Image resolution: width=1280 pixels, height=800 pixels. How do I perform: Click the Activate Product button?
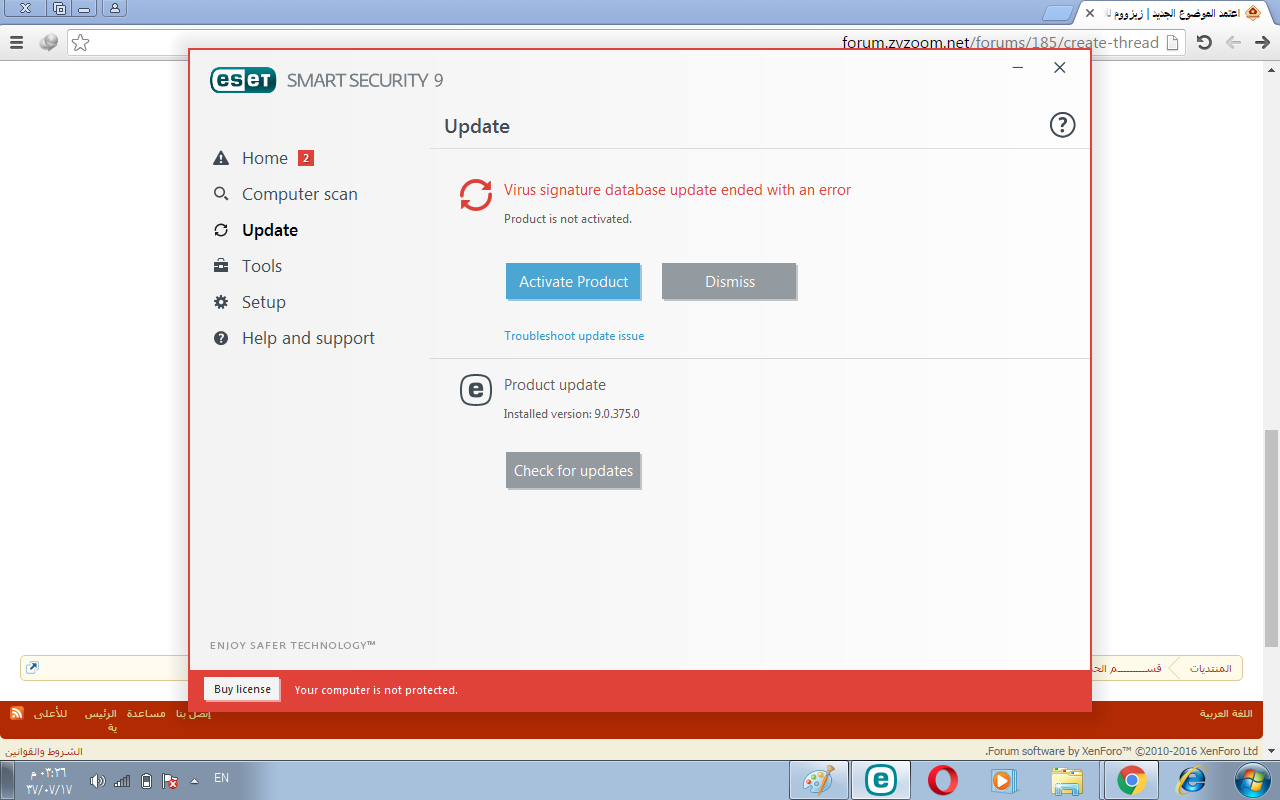click(x=573, y=282)
